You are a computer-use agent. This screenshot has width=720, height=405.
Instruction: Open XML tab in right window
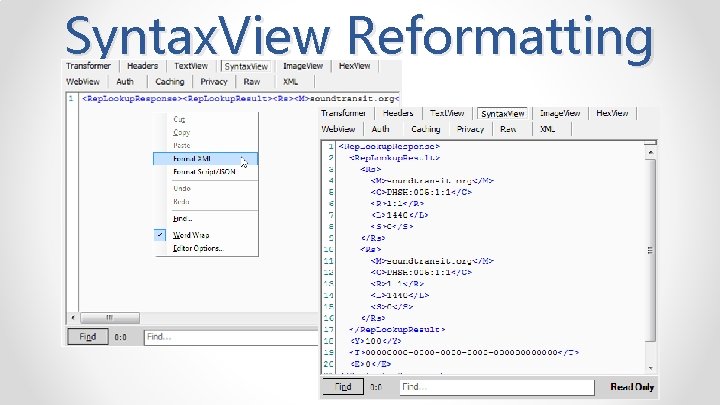547,129
